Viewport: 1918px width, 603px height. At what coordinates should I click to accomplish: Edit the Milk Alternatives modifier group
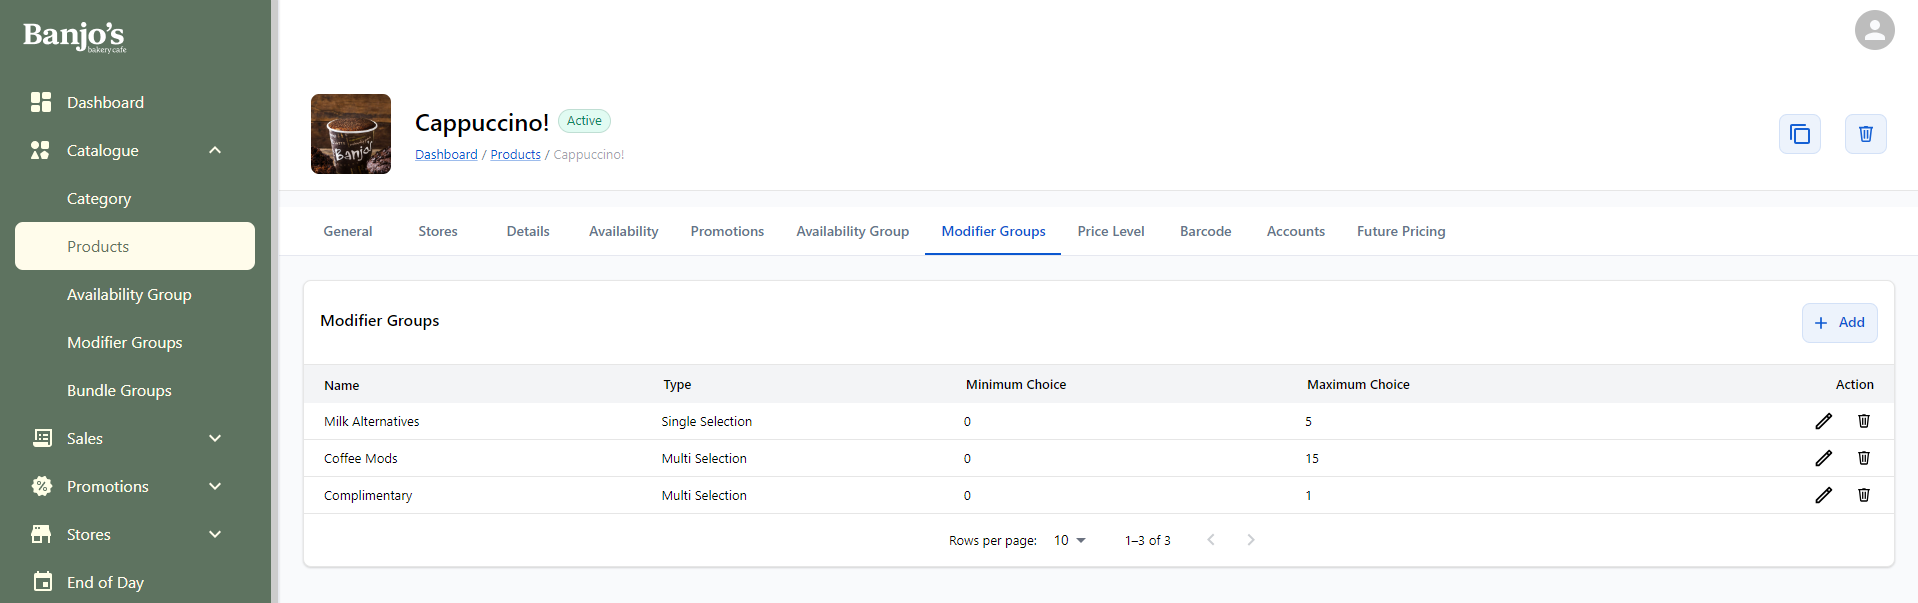pos(1823,421)
